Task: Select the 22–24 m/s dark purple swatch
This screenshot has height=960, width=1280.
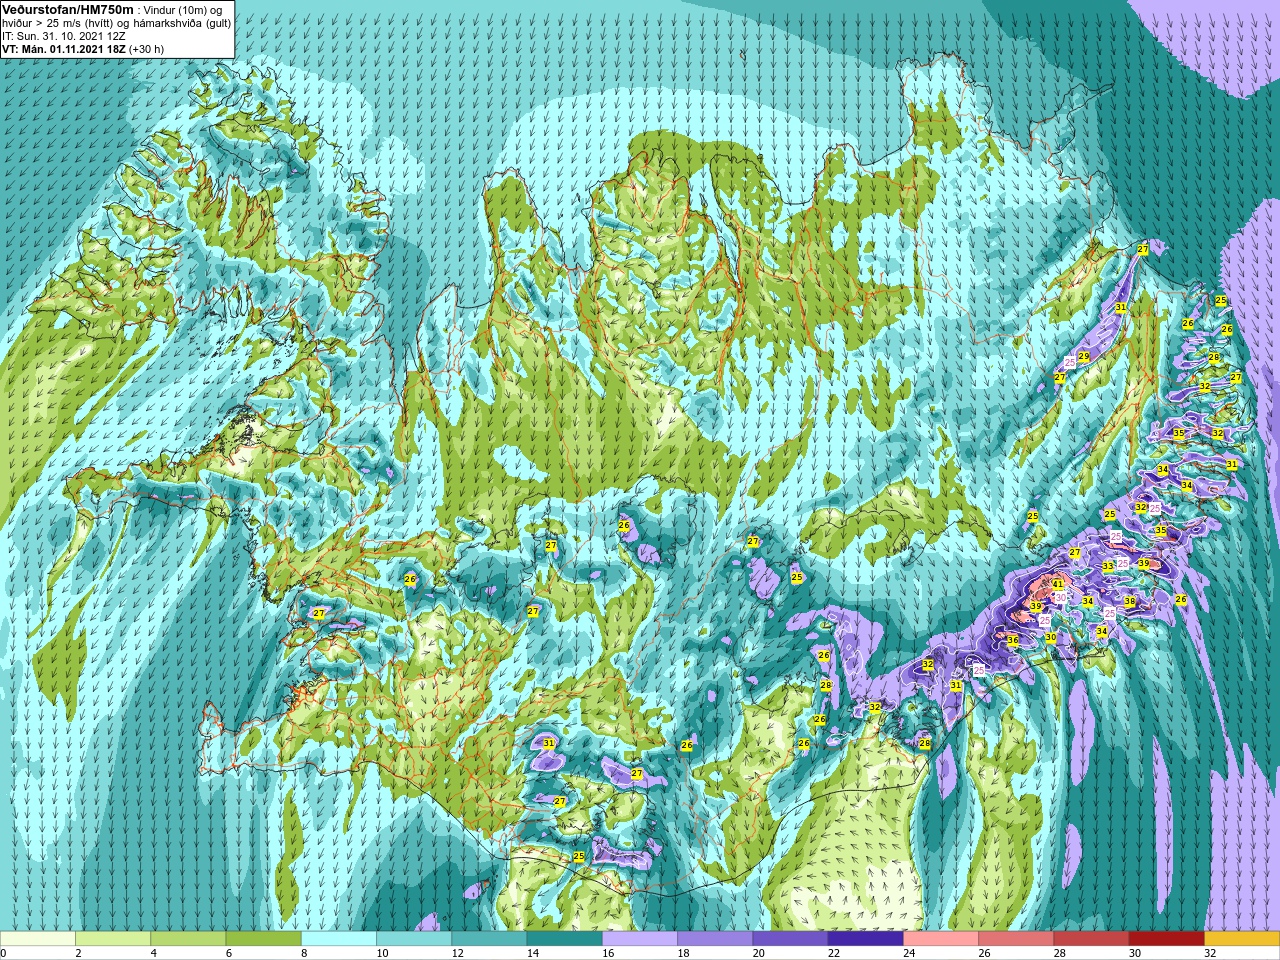Action: pos(866,939)
